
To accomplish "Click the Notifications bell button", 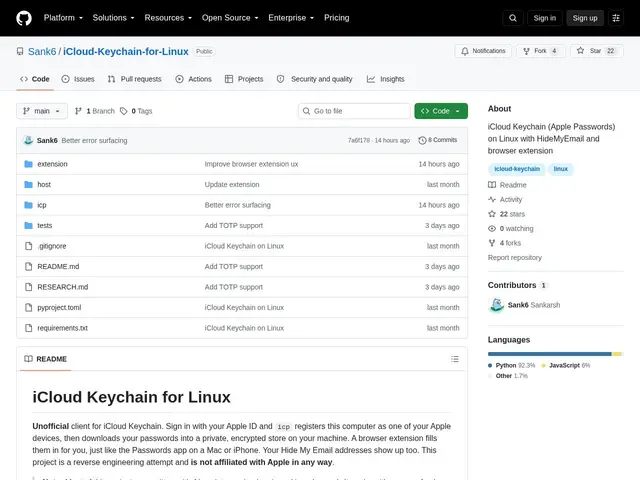I will pos(483,51).
